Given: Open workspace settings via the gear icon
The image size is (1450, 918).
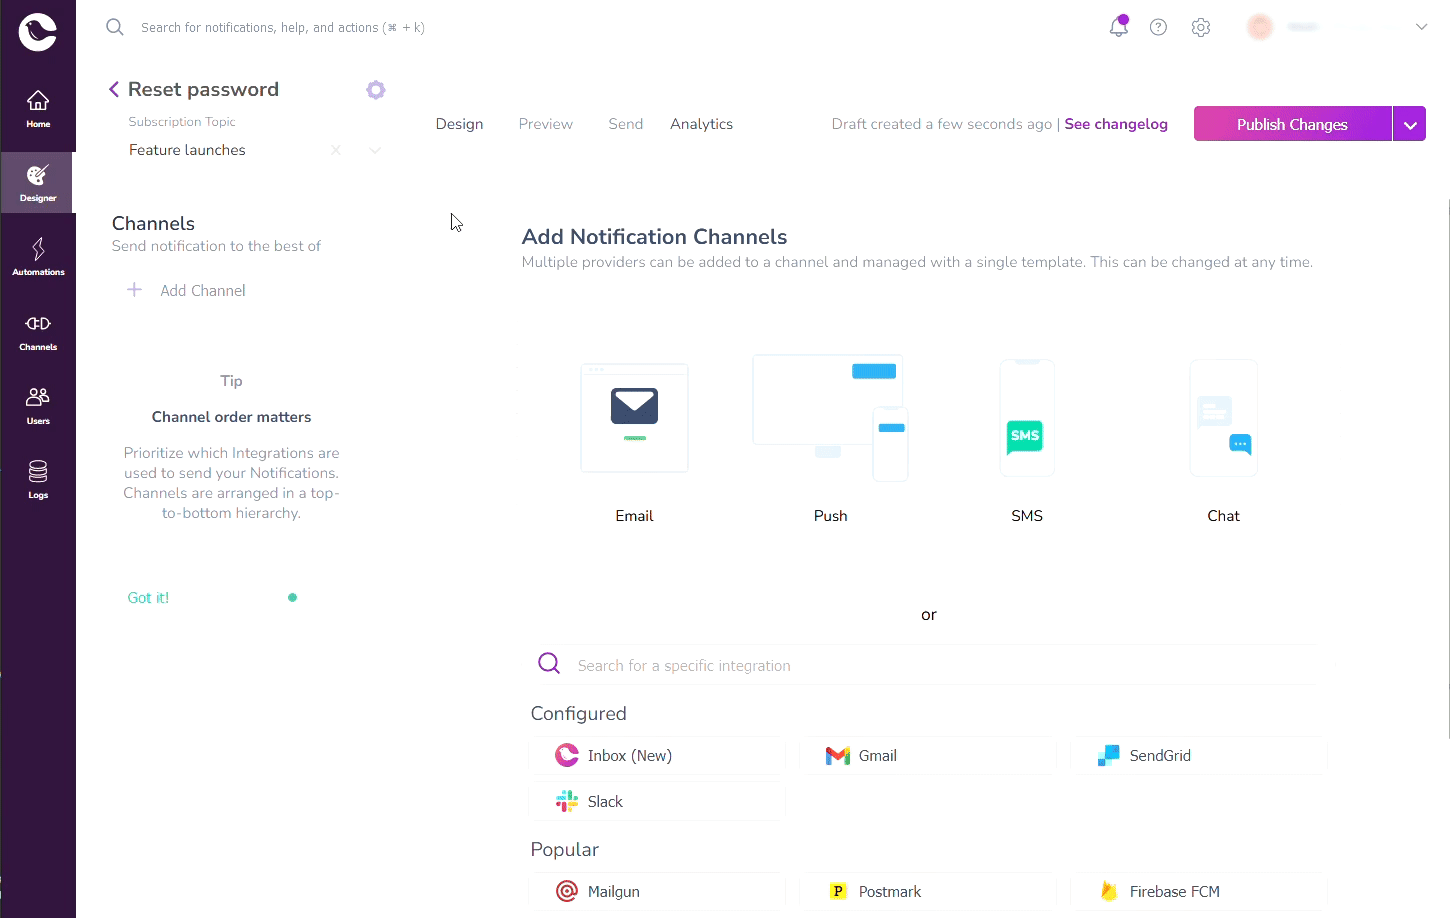Looking at the screenshot, I should pyautogui.click(x=1200, y=27).
